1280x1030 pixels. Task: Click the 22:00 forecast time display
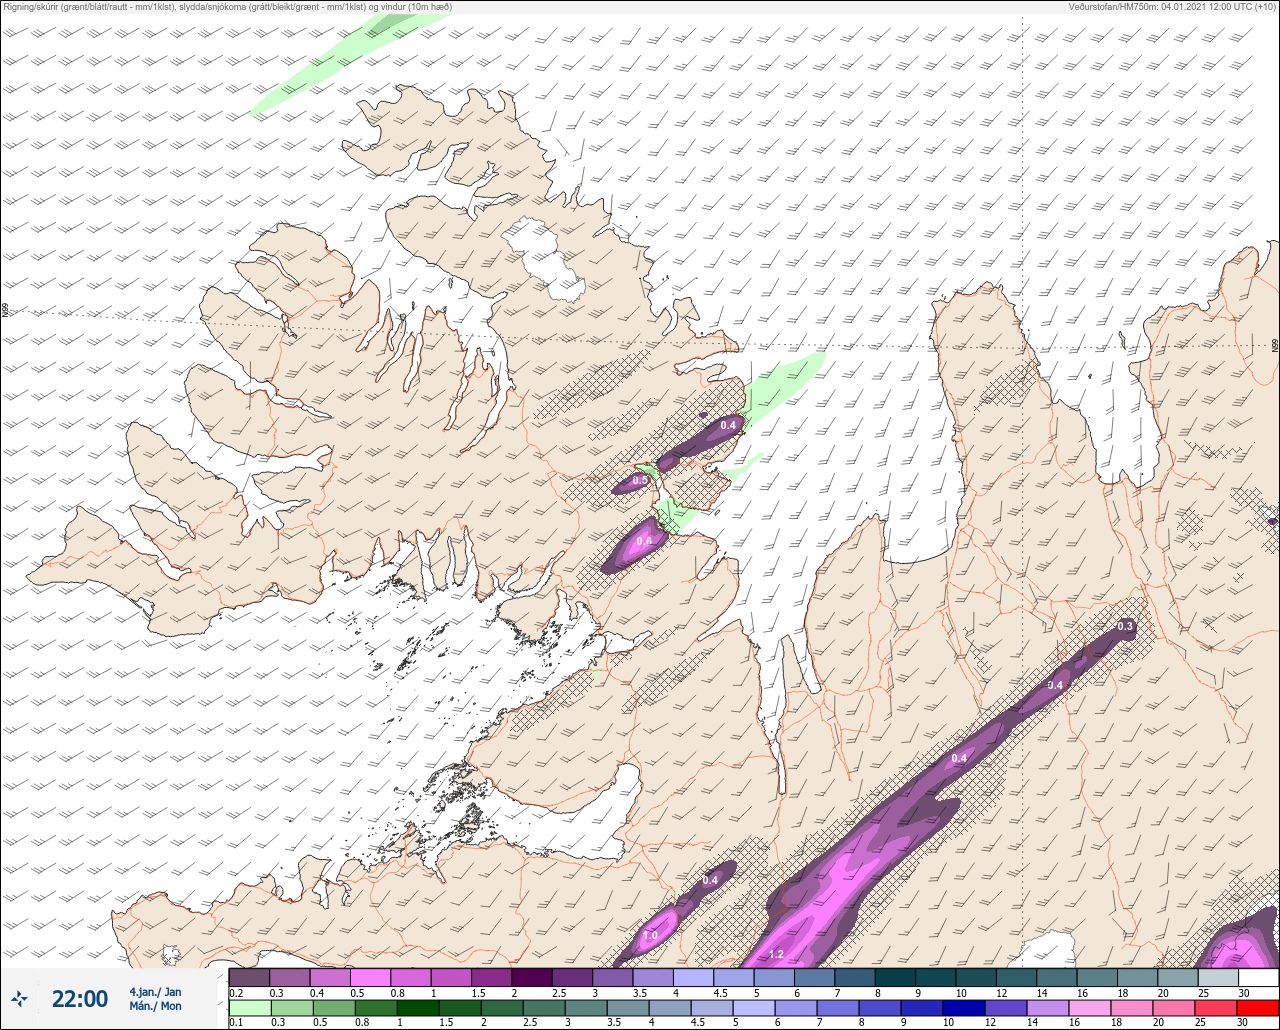[80, 999]
